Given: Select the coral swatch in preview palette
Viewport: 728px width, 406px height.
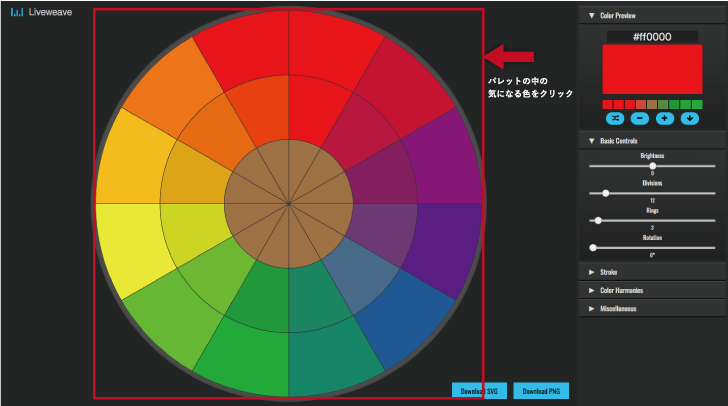Looking at the screenshot, I should (641, 105).
